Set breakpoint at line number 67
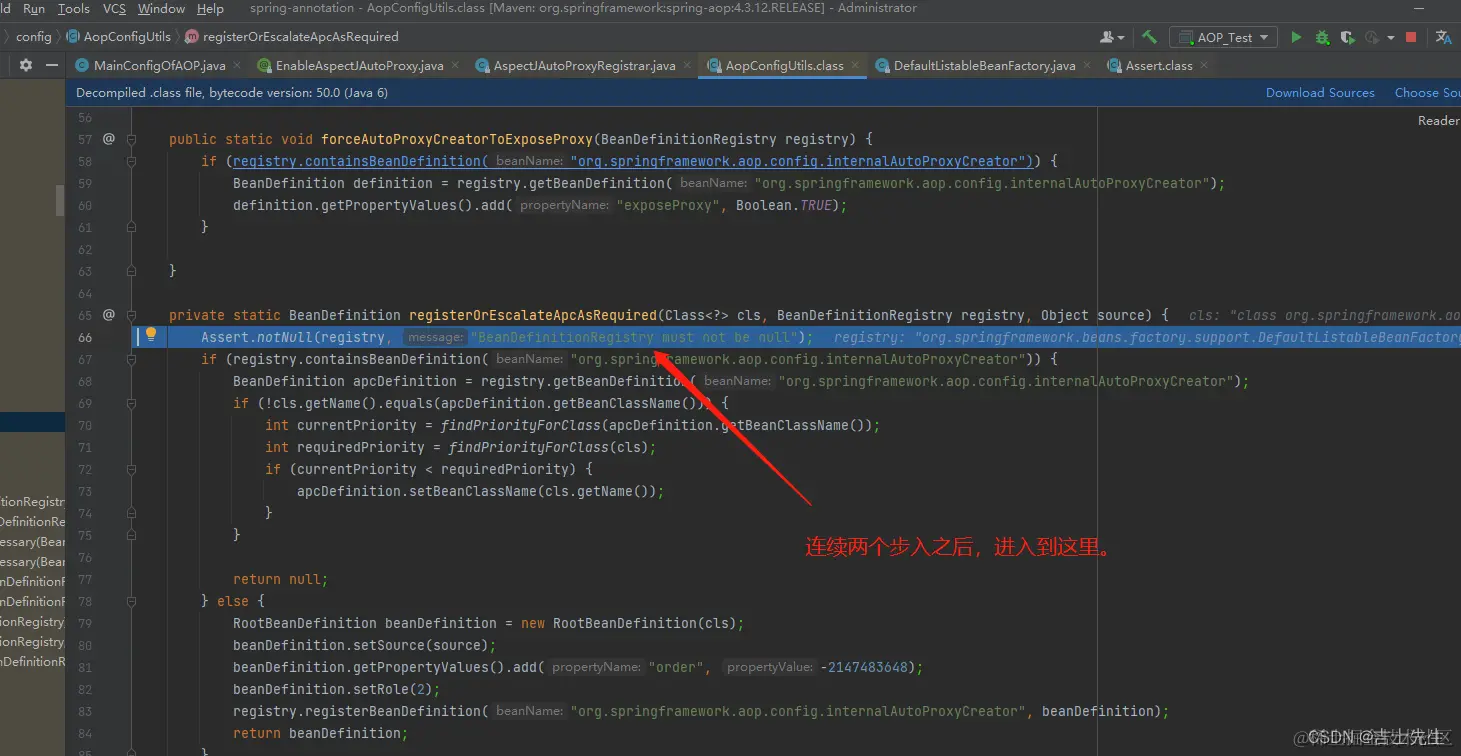This screenshot has height=756, width=1461. pos(85,359)
